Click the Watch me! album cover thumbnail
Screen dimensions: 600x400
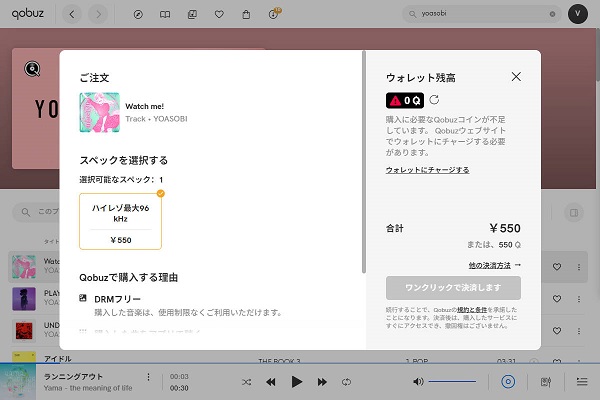[99, 113]
